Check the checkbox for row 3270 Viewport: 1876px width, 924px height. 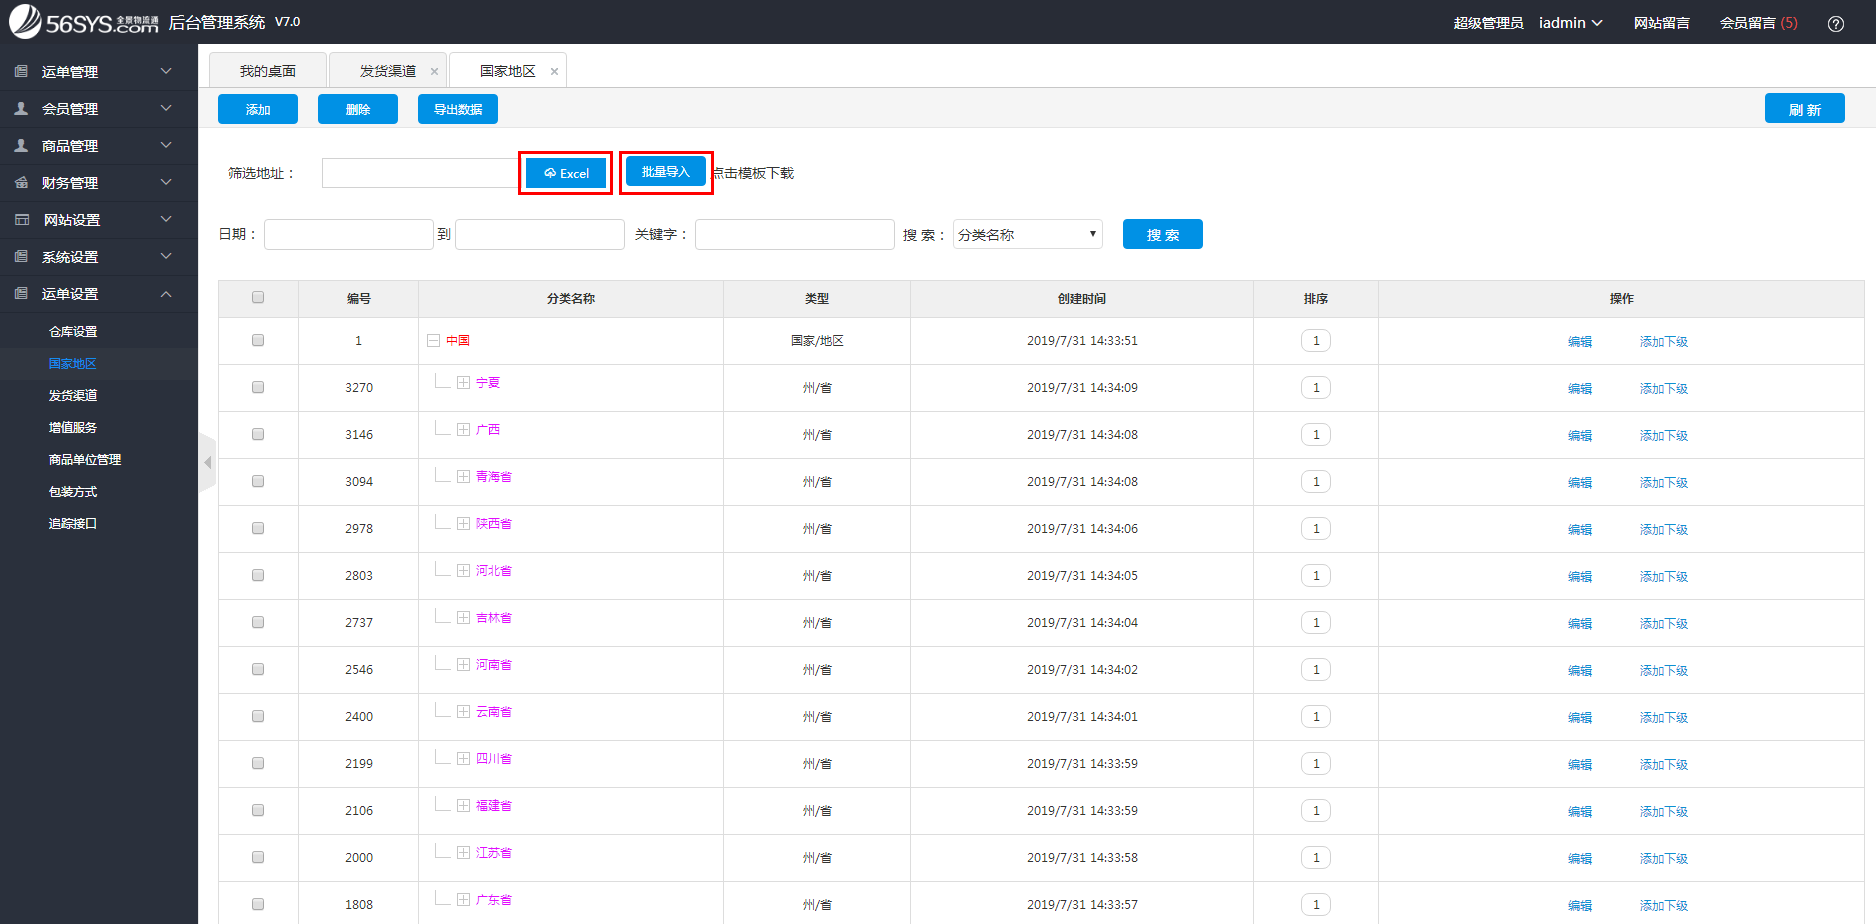(x=258, y=387)
